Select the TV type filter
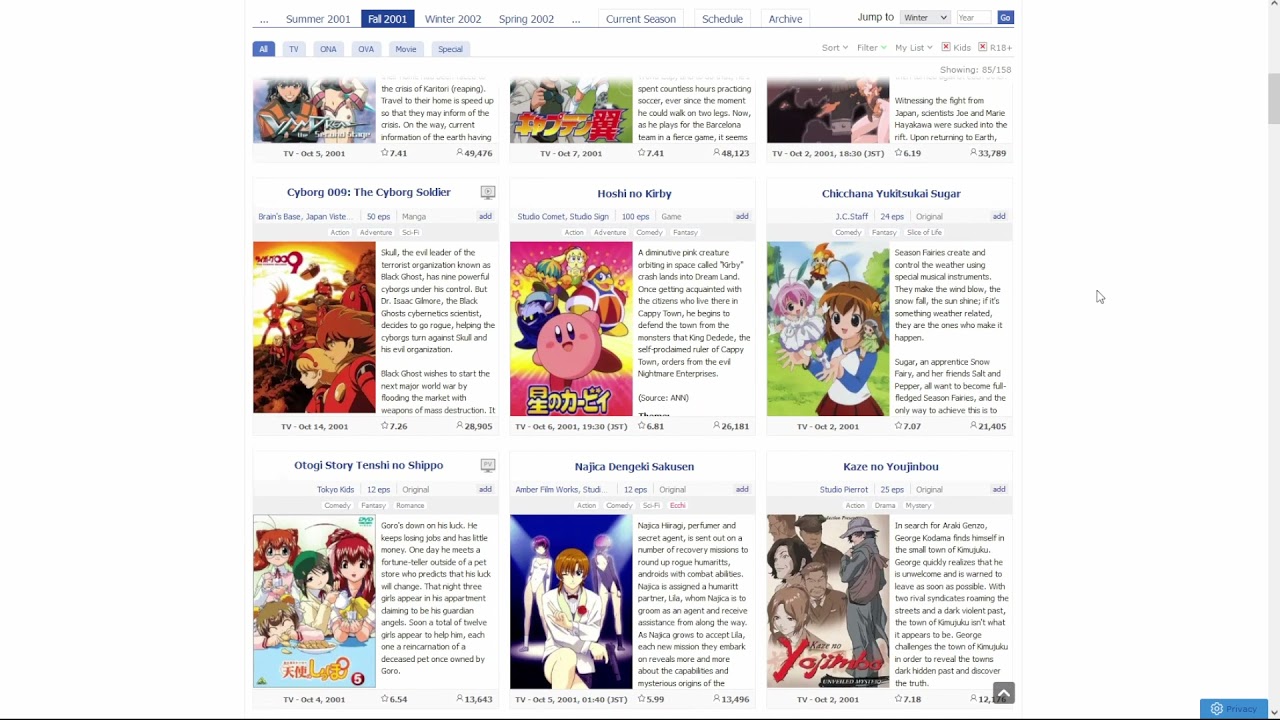Image resolution: width=1280 pixels, height=720 pixels. [x=294, y=49]
